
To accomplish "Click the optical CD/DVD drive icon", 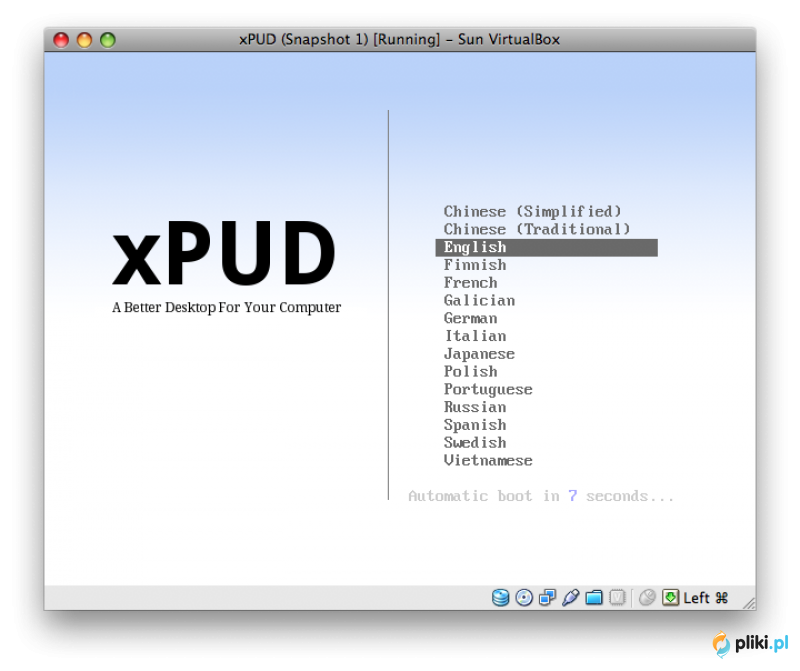I will (x=524, y=597).
